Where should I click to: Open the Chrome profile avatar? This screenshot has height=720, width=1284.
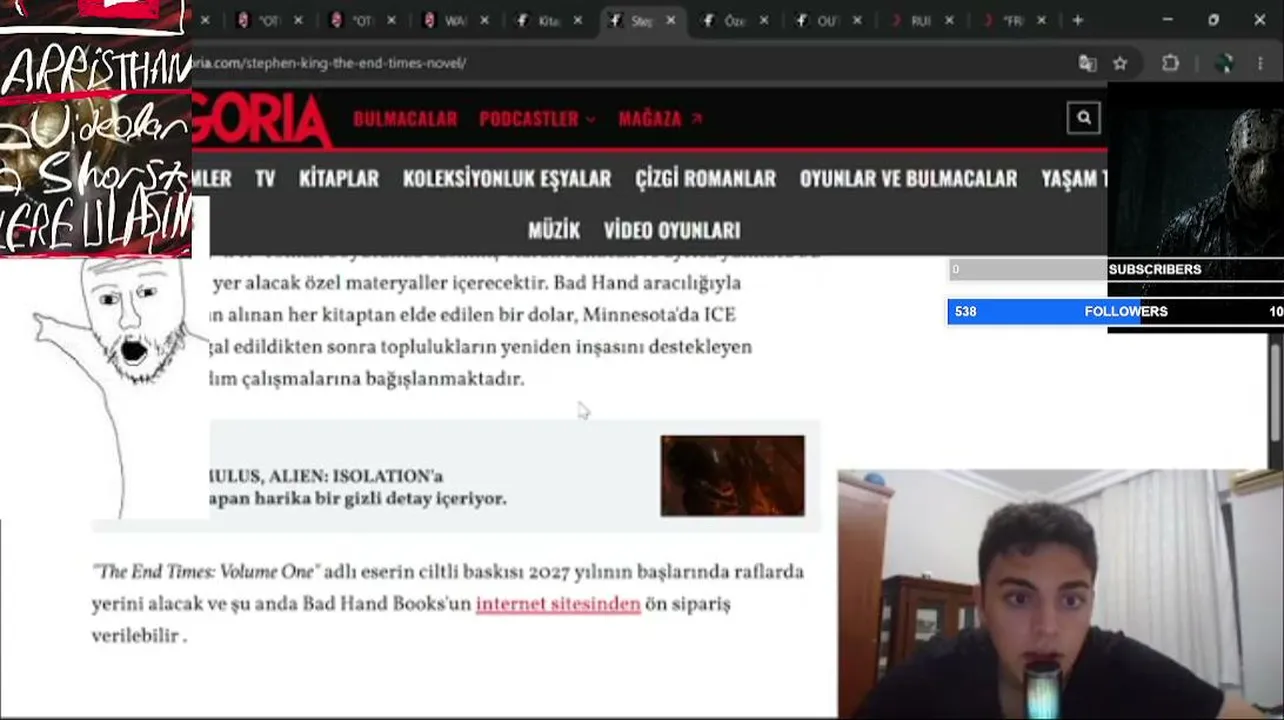(x=1223, y=63)
